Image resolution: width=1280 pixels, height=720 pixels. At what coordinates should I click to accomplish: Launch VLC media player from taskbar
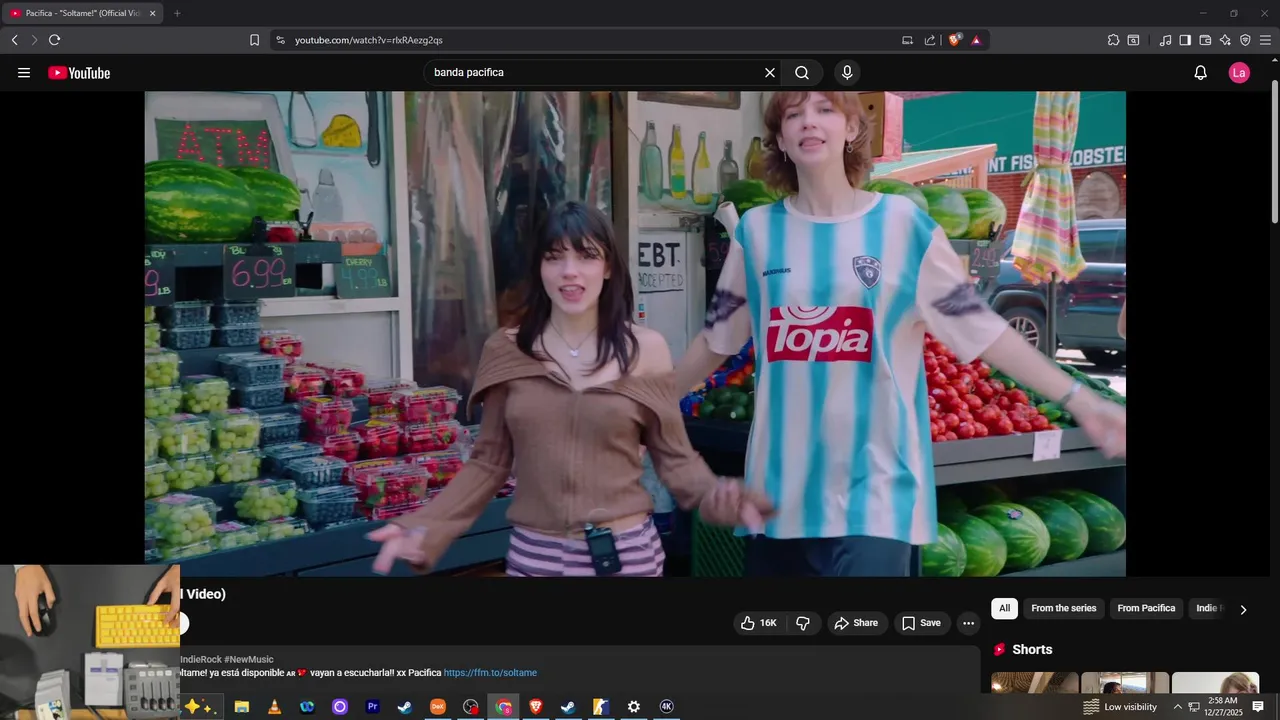click(274, 707)
